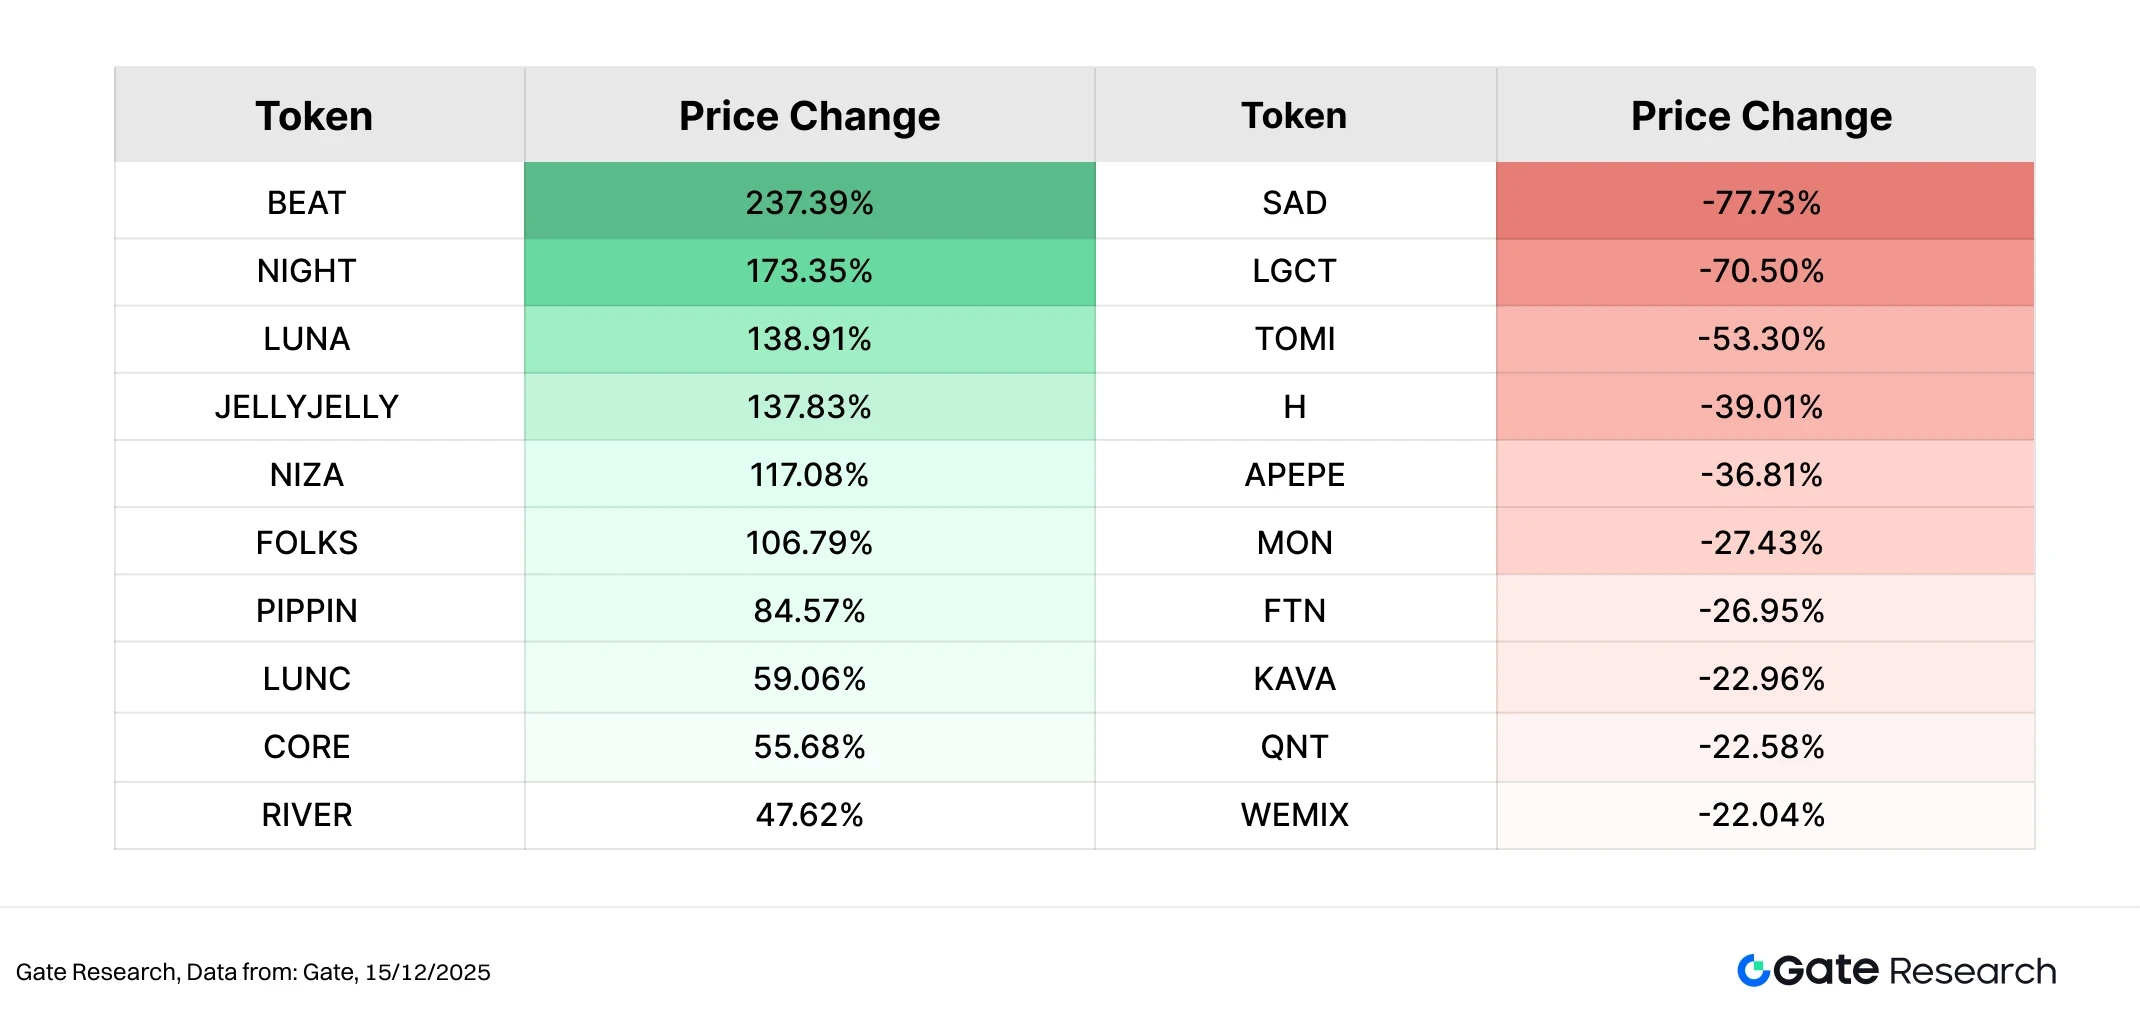2140x1036 pixels.
Task: Click the green Price Change column header
Action: [x=809, y=116]
